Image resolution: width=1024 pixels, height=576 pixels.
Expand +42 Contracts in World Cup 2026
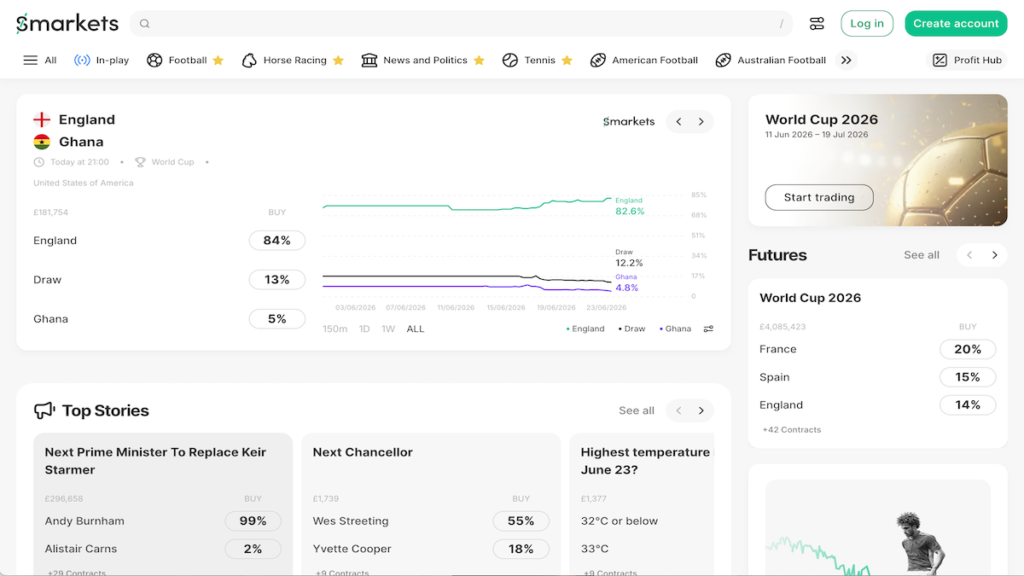click(792, 430)
